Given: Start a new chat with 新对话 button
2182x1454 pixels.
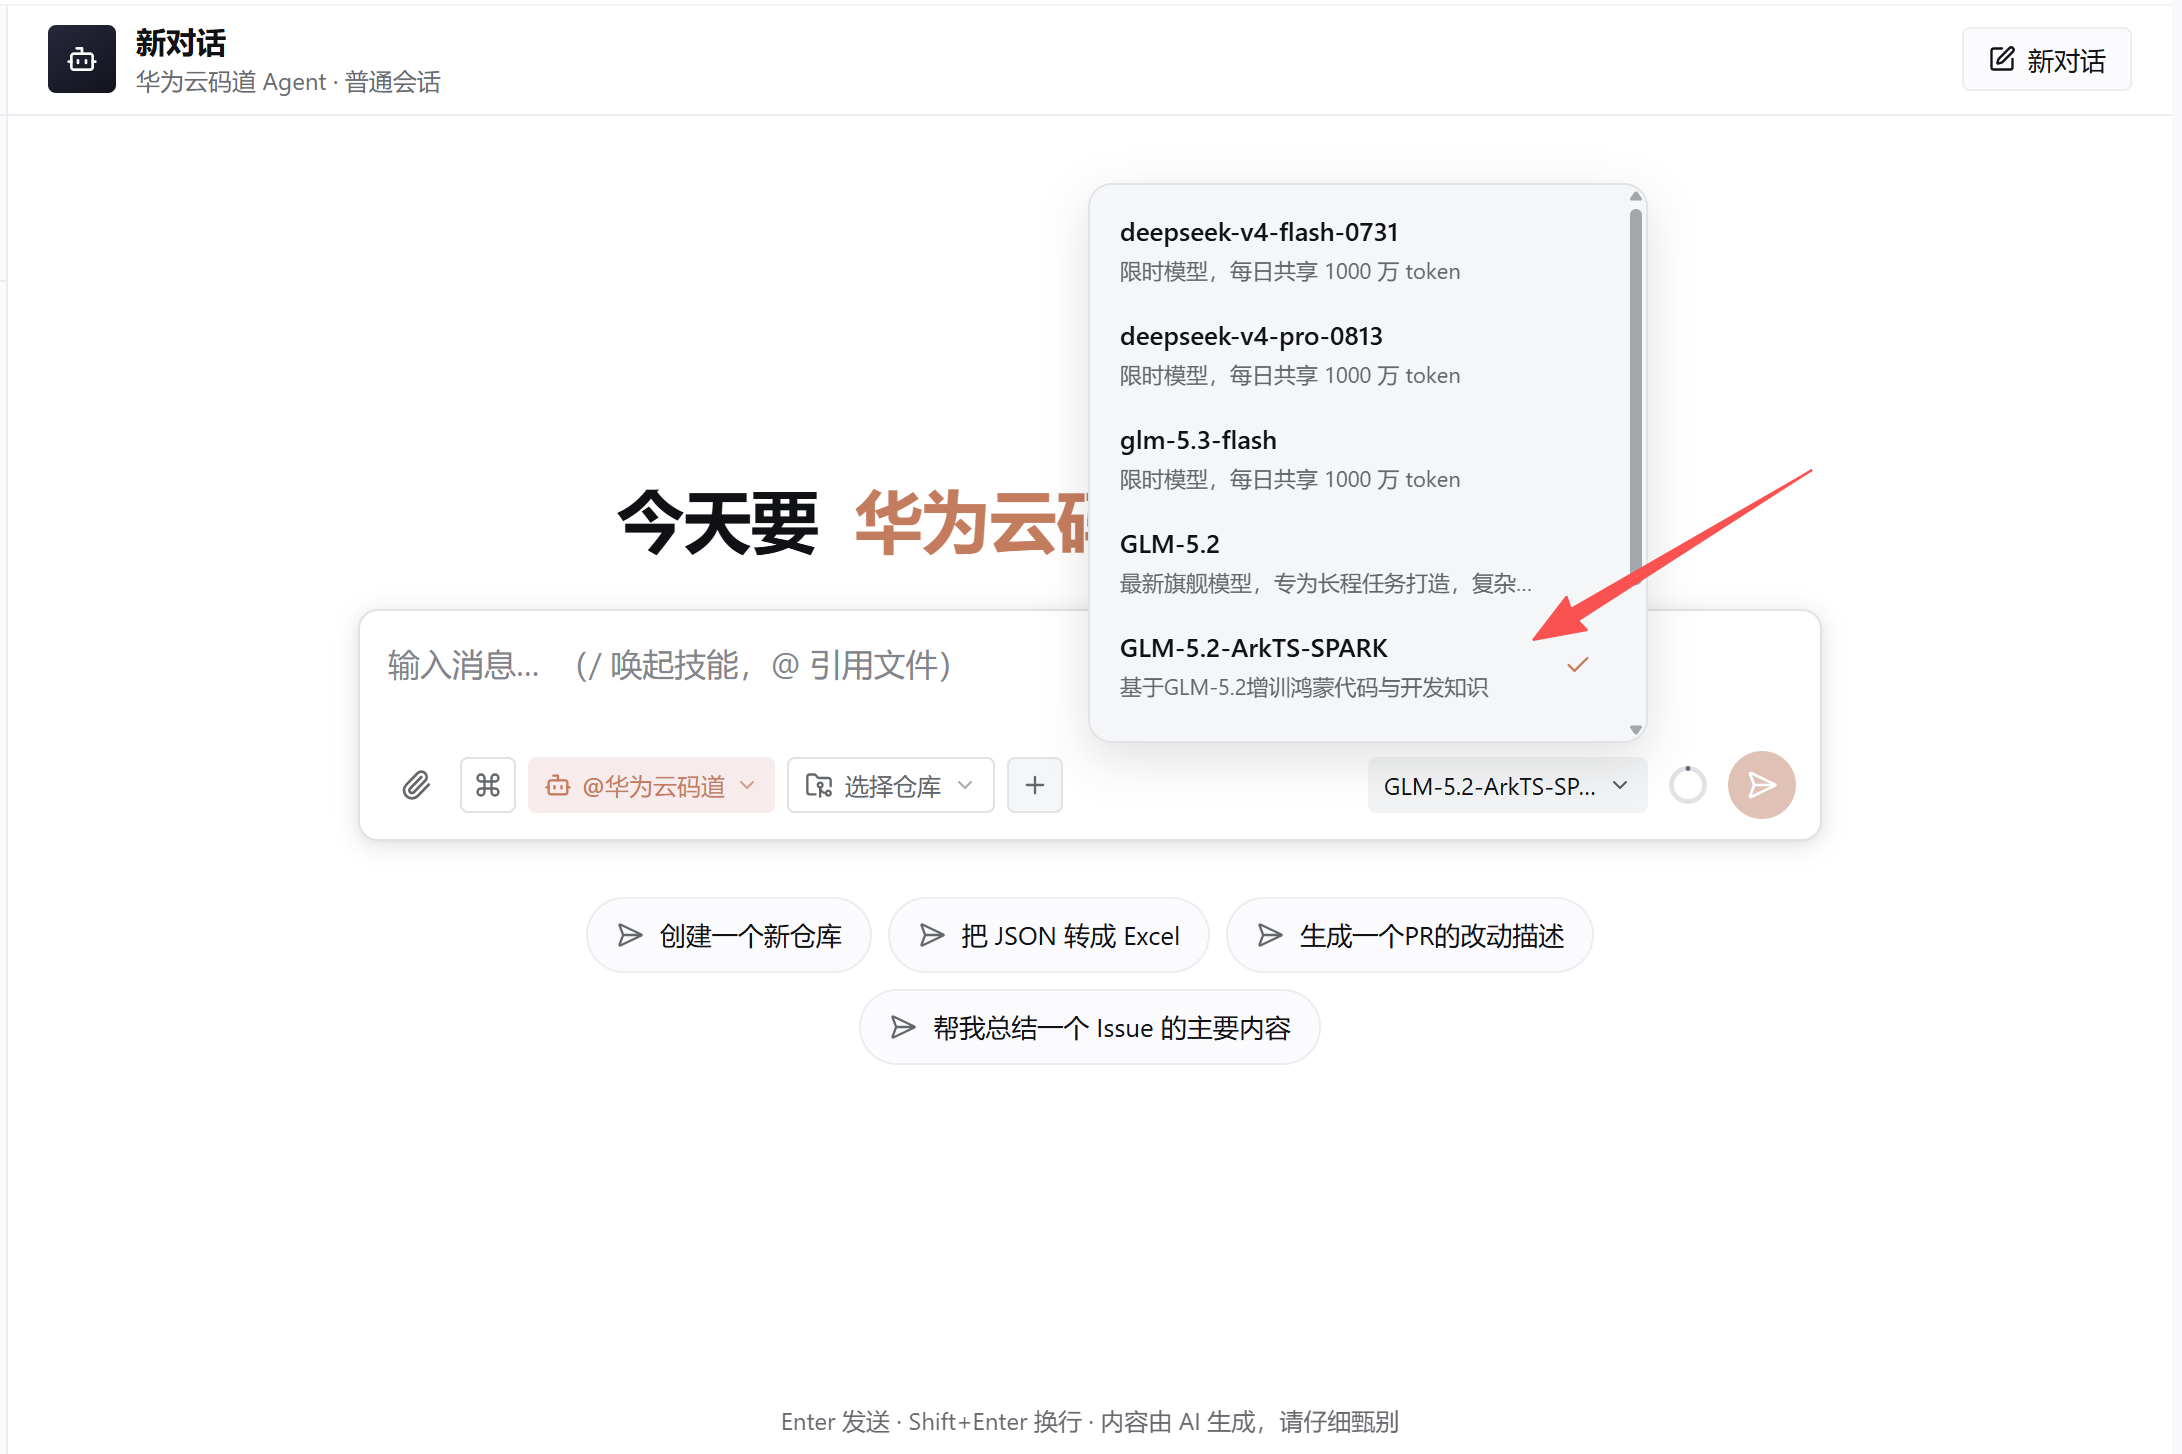Looking at the screenshot, I should (x=2046, y=60).
